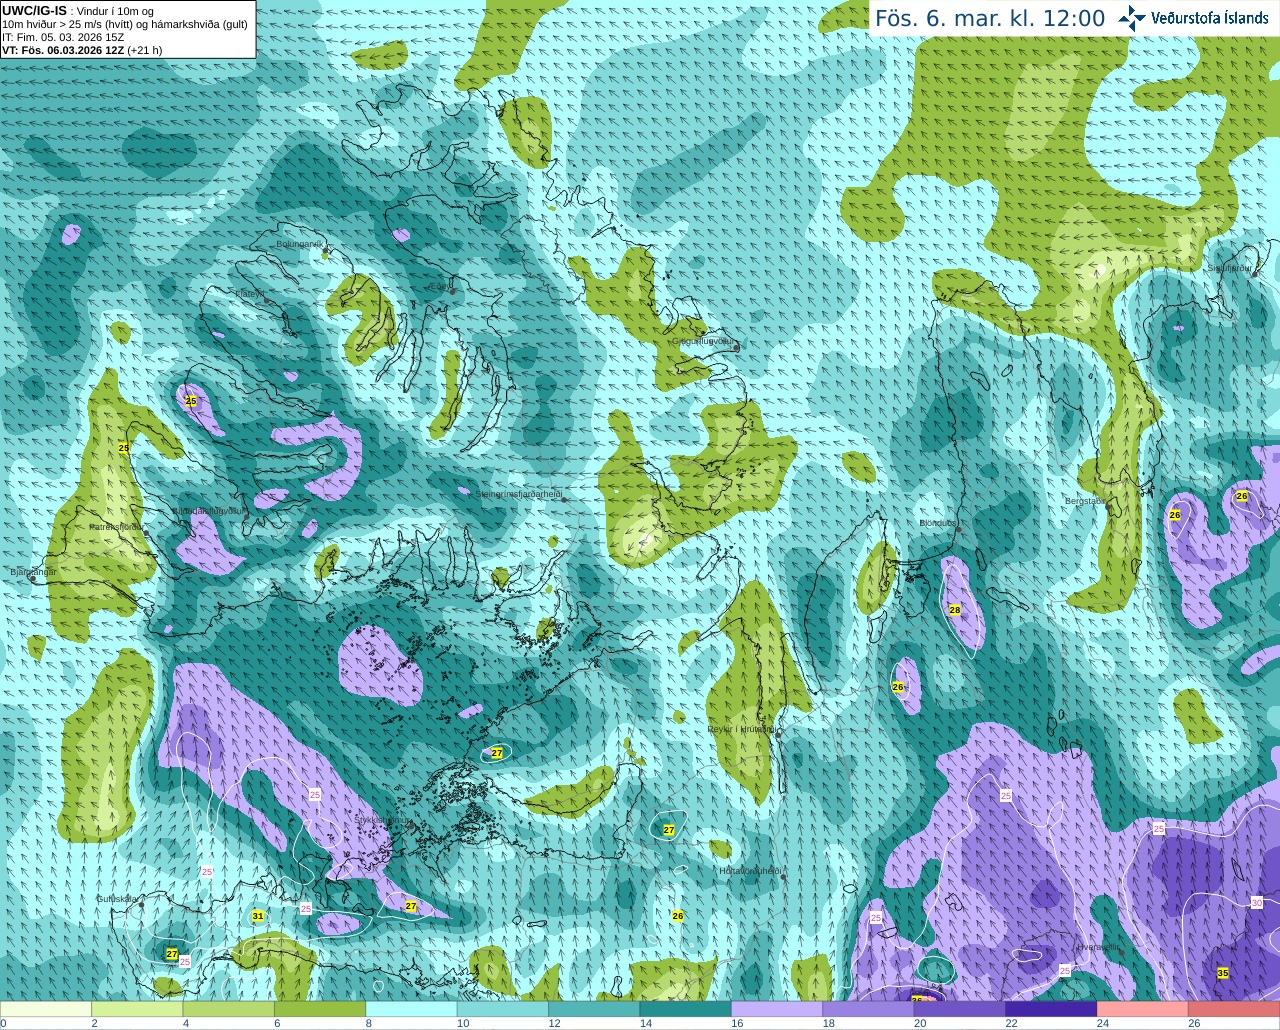Click the 'UWC/IG-IS' model name in header box
This screenshot has height=1030, width=1280.
click(34, 11)
